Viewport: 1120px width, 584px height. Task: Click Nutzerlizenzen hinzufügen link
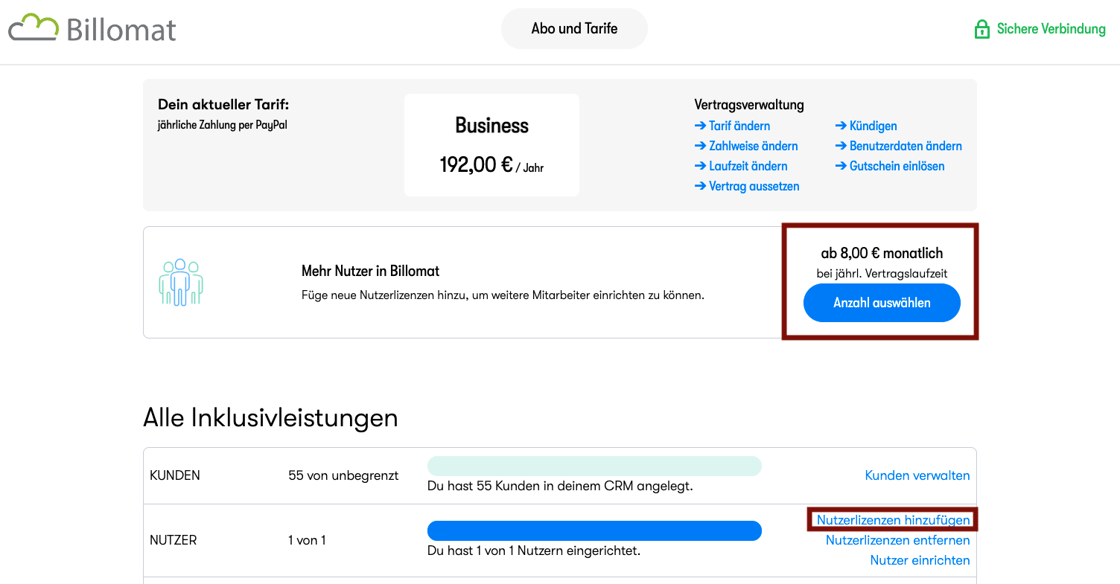point(893,520)
